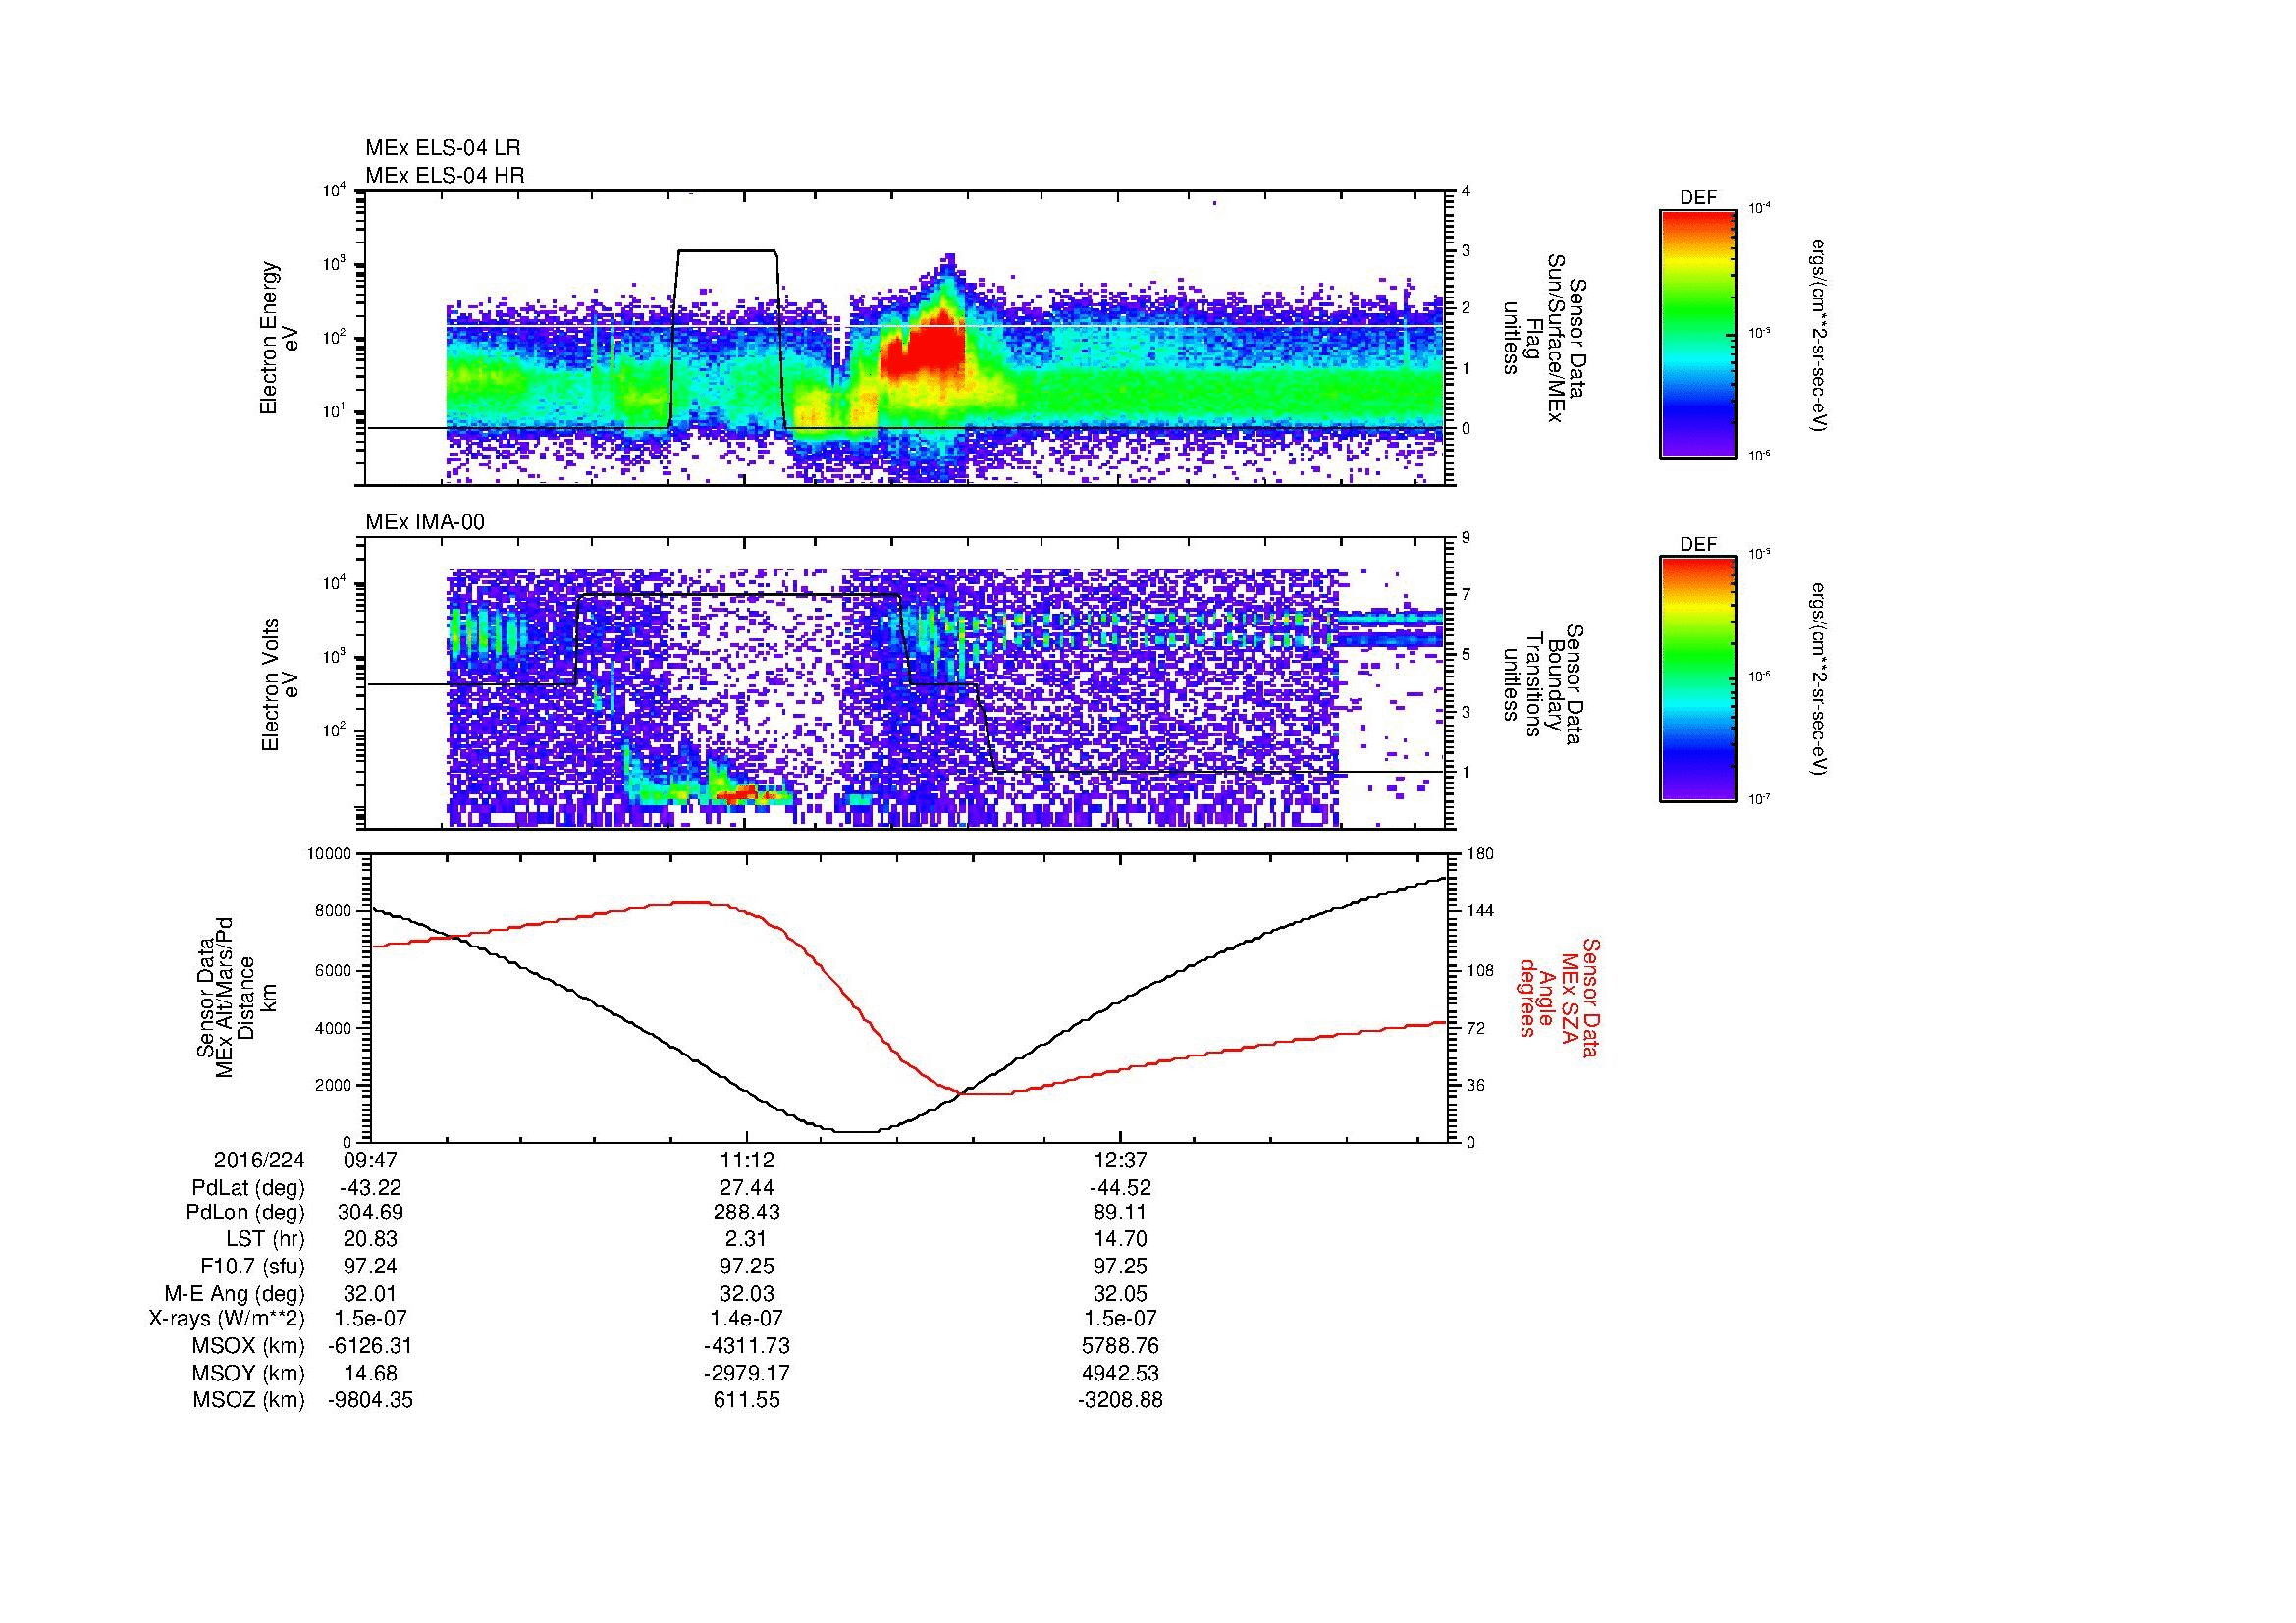Click time tick label '12:37'
The image size is (2296, 1623).
[x=1120, y=1160]
